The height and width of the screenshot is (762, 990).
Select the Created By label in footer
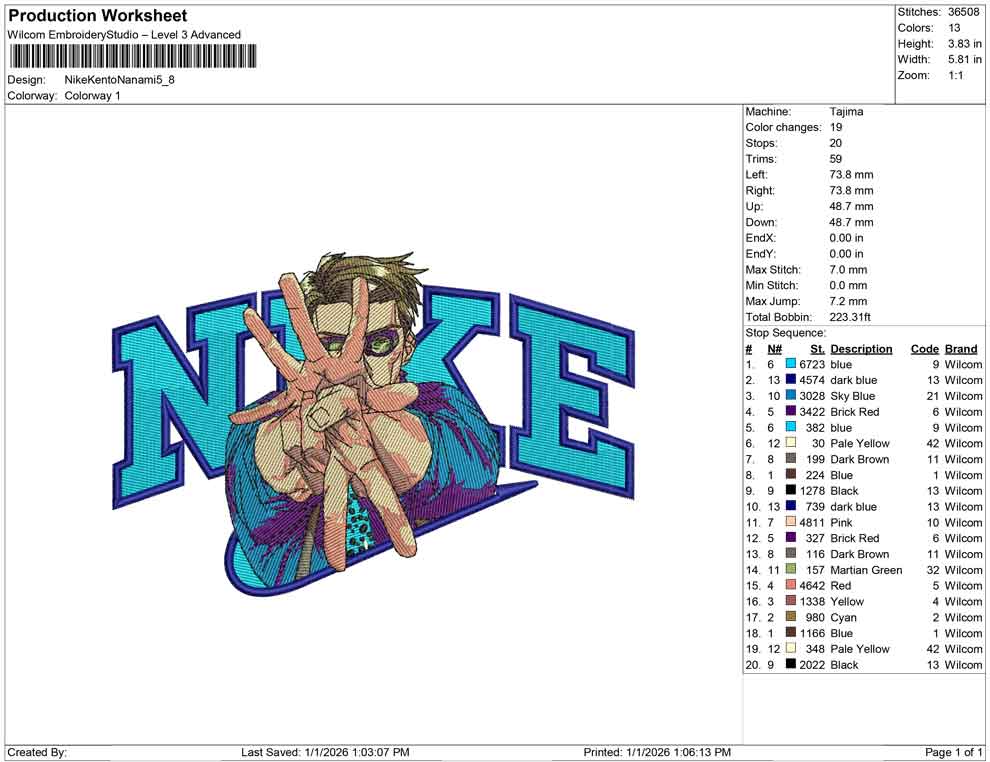[37, 752]
